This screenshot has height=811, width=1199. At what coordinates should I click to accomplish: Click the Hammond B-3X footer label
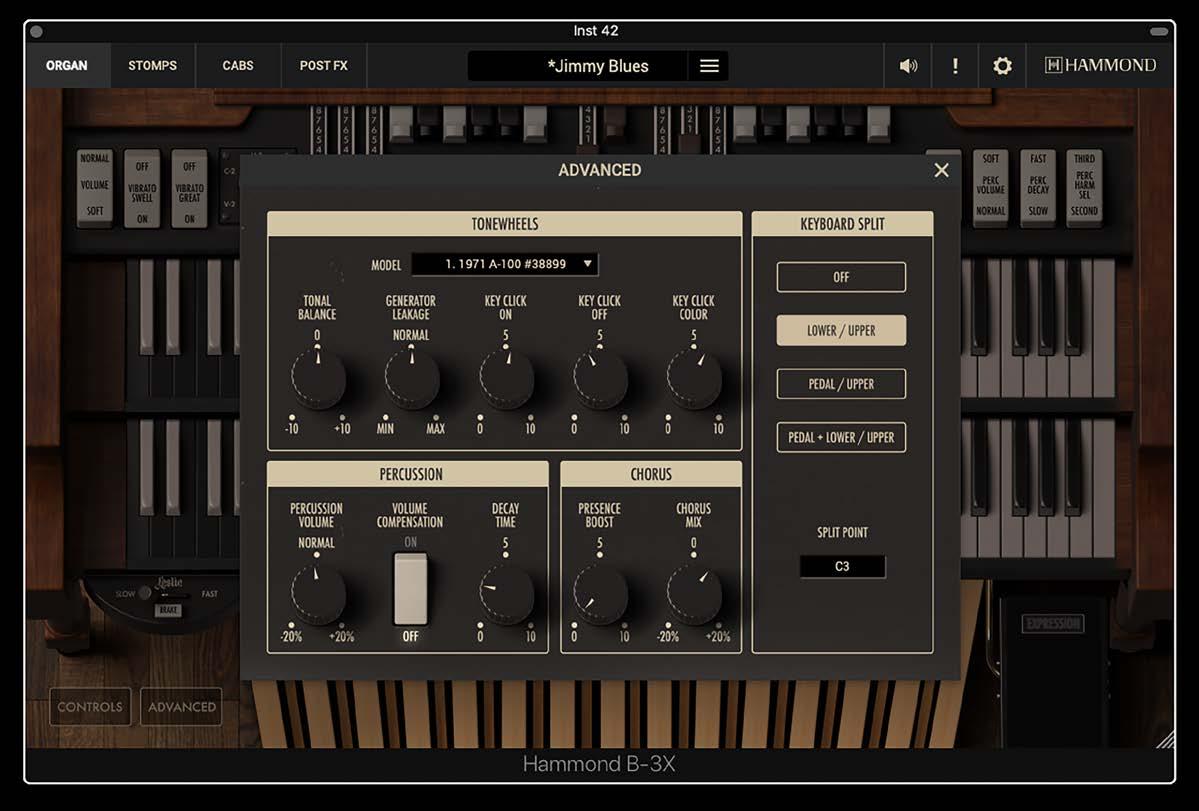click(599, 764)
